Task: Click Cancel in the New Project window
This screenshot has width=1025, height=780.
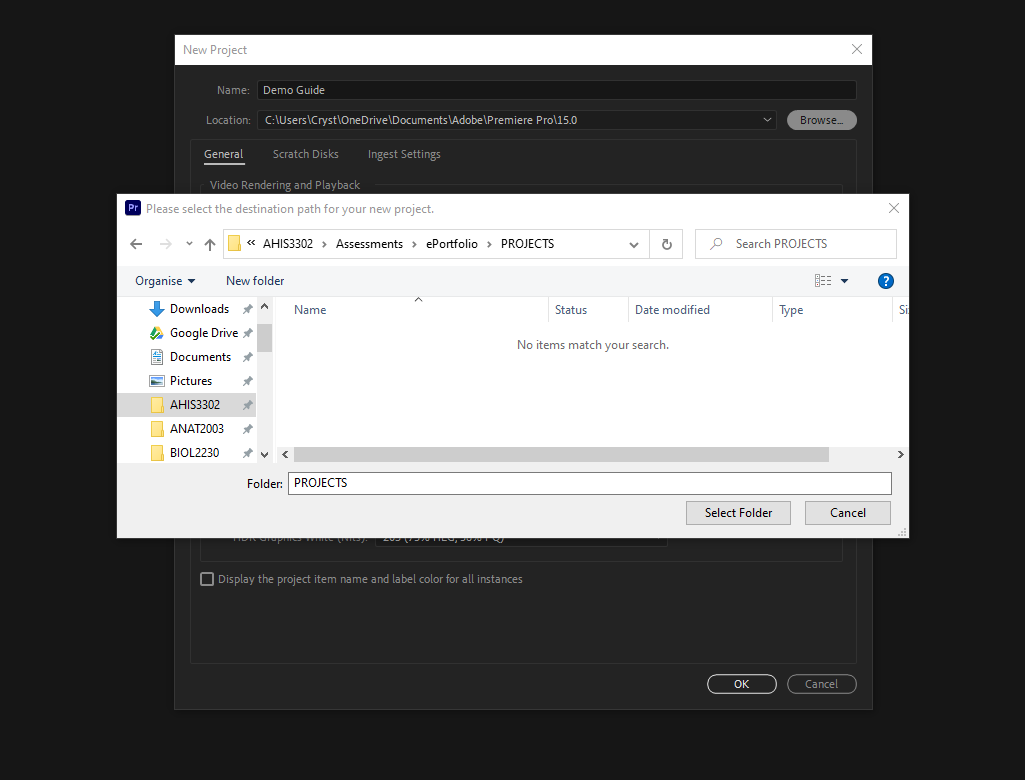Action: click(822, 684)
